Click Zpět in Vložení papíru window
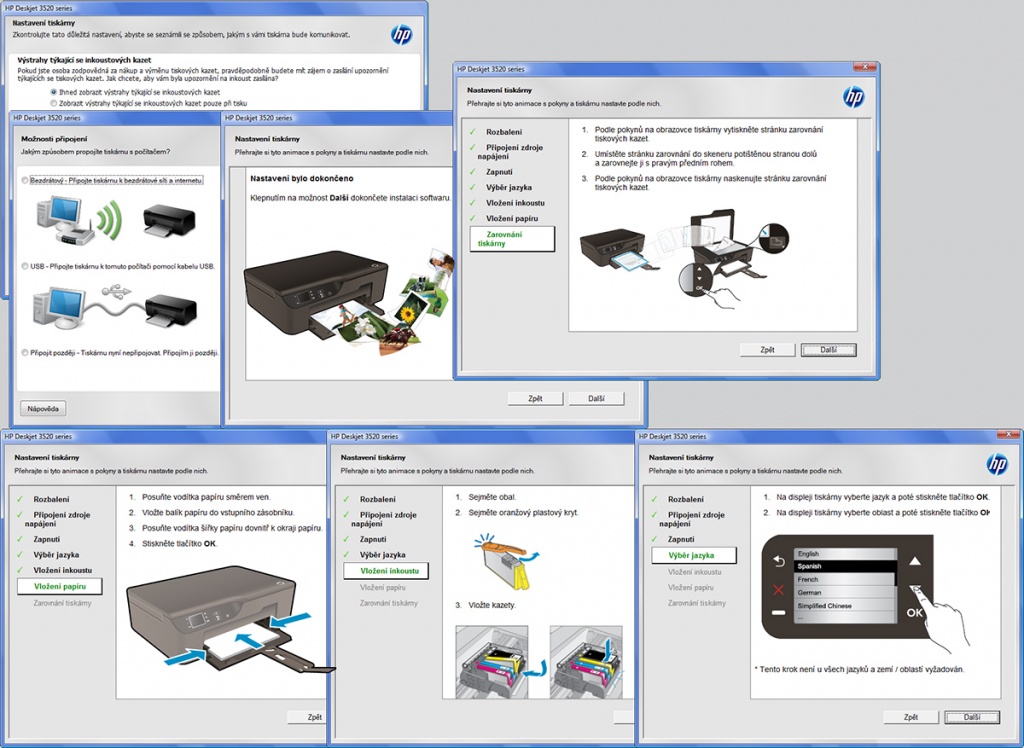 click(307, 717)
